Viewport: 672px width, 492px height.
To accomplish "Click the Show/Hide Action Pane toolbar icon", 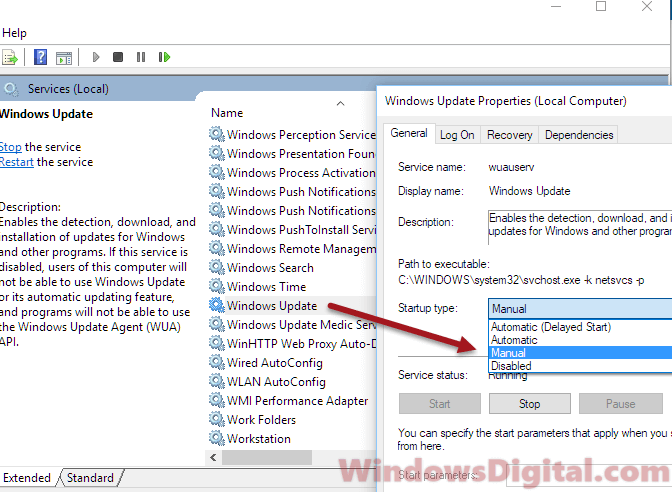I will pos(64,57).
